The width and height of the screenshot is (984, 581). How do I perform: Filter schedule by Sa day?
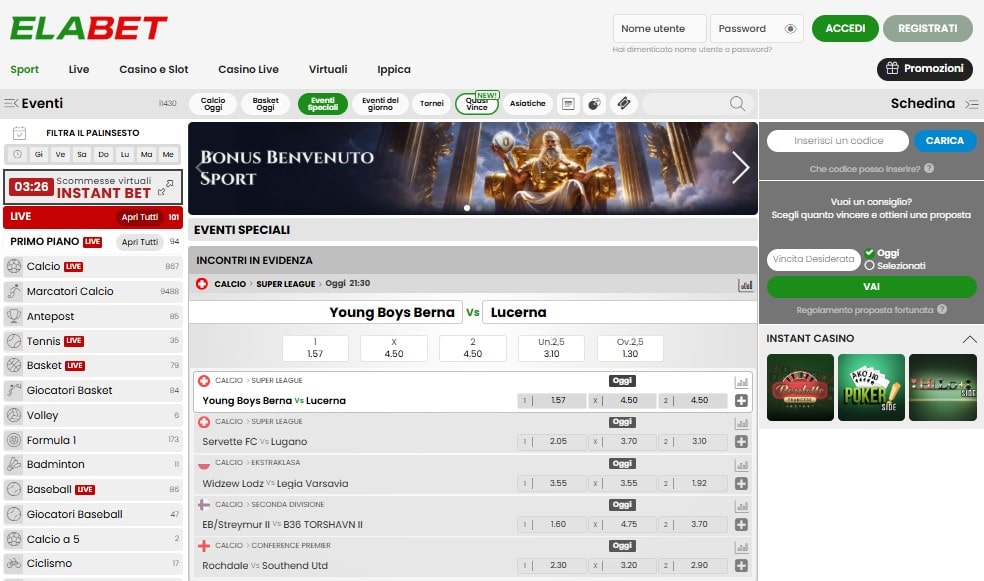pos(82,154)
